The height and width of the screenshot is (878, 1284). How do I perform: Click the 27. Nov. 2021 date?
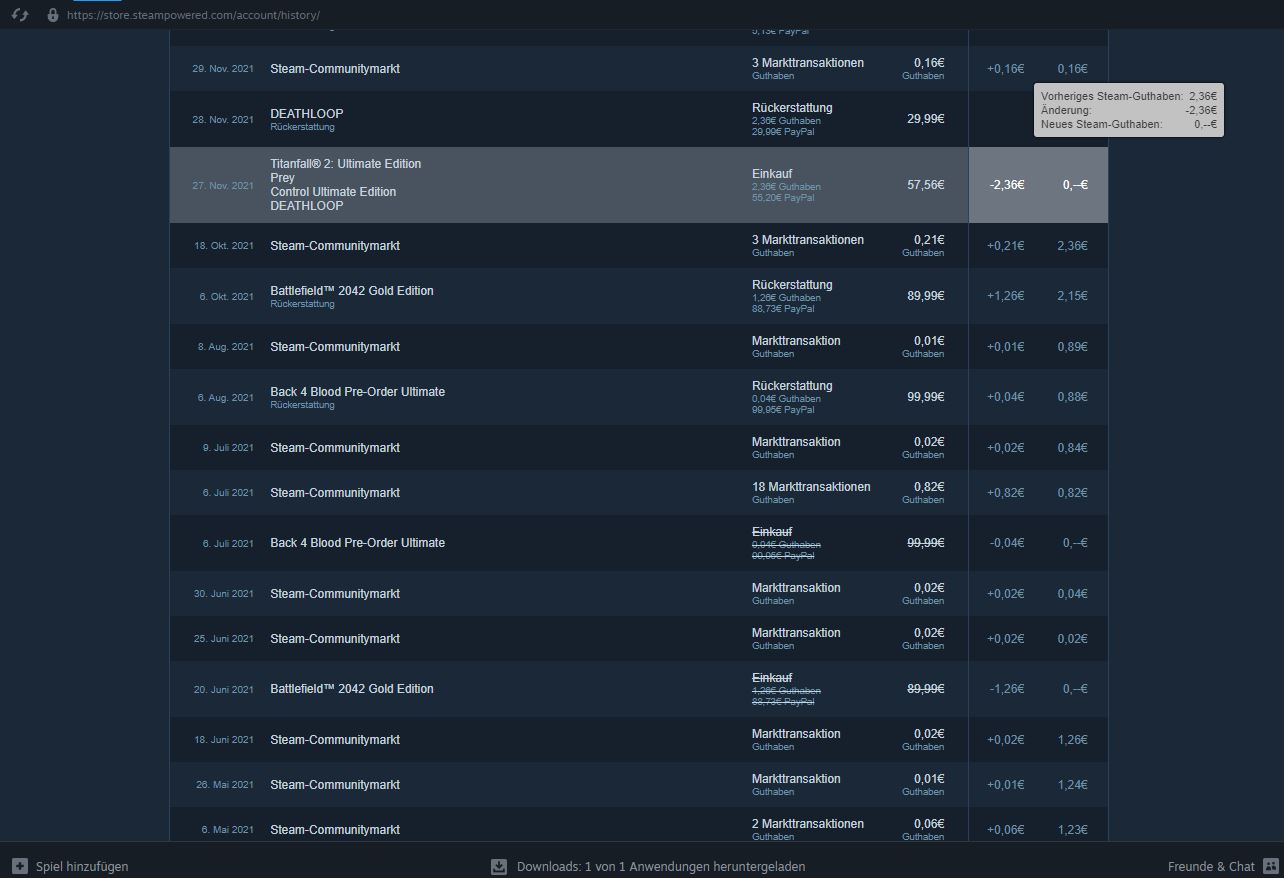223,186
